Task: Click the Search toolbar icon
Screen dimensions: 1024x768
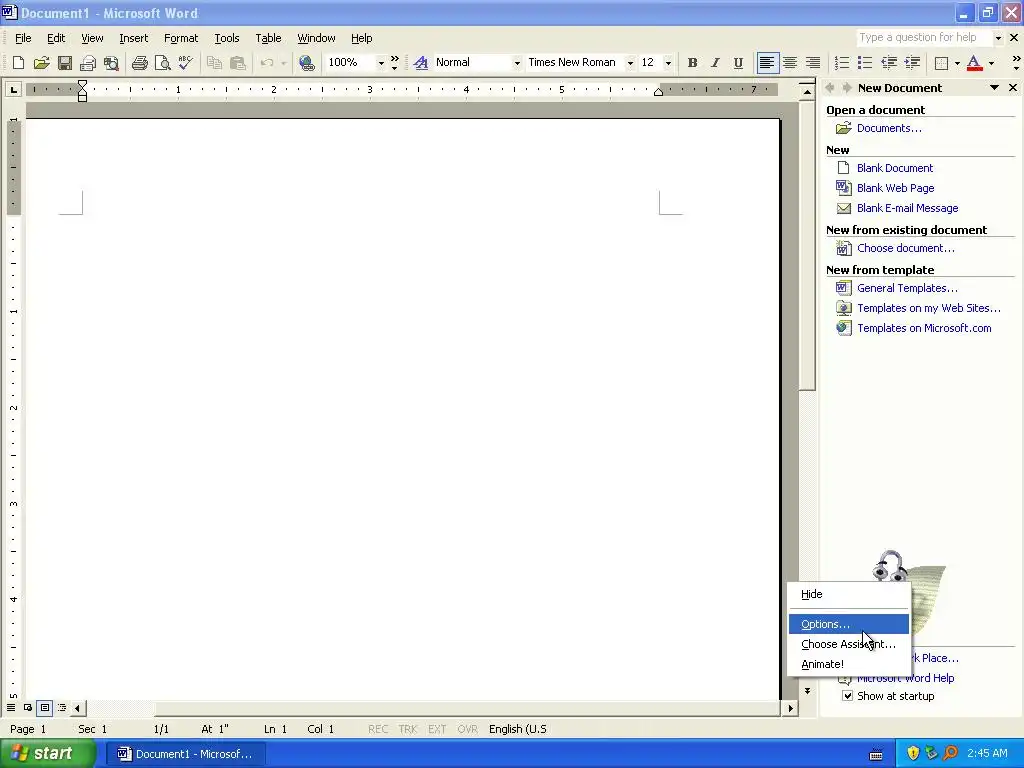Action: 112,63
